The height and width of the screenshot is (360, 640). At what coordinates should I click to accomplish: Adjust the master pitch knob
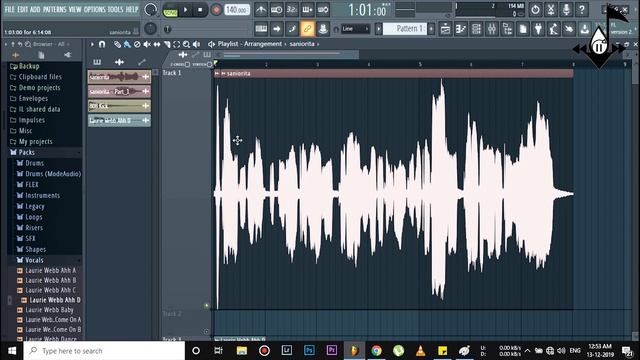point(151,29)
